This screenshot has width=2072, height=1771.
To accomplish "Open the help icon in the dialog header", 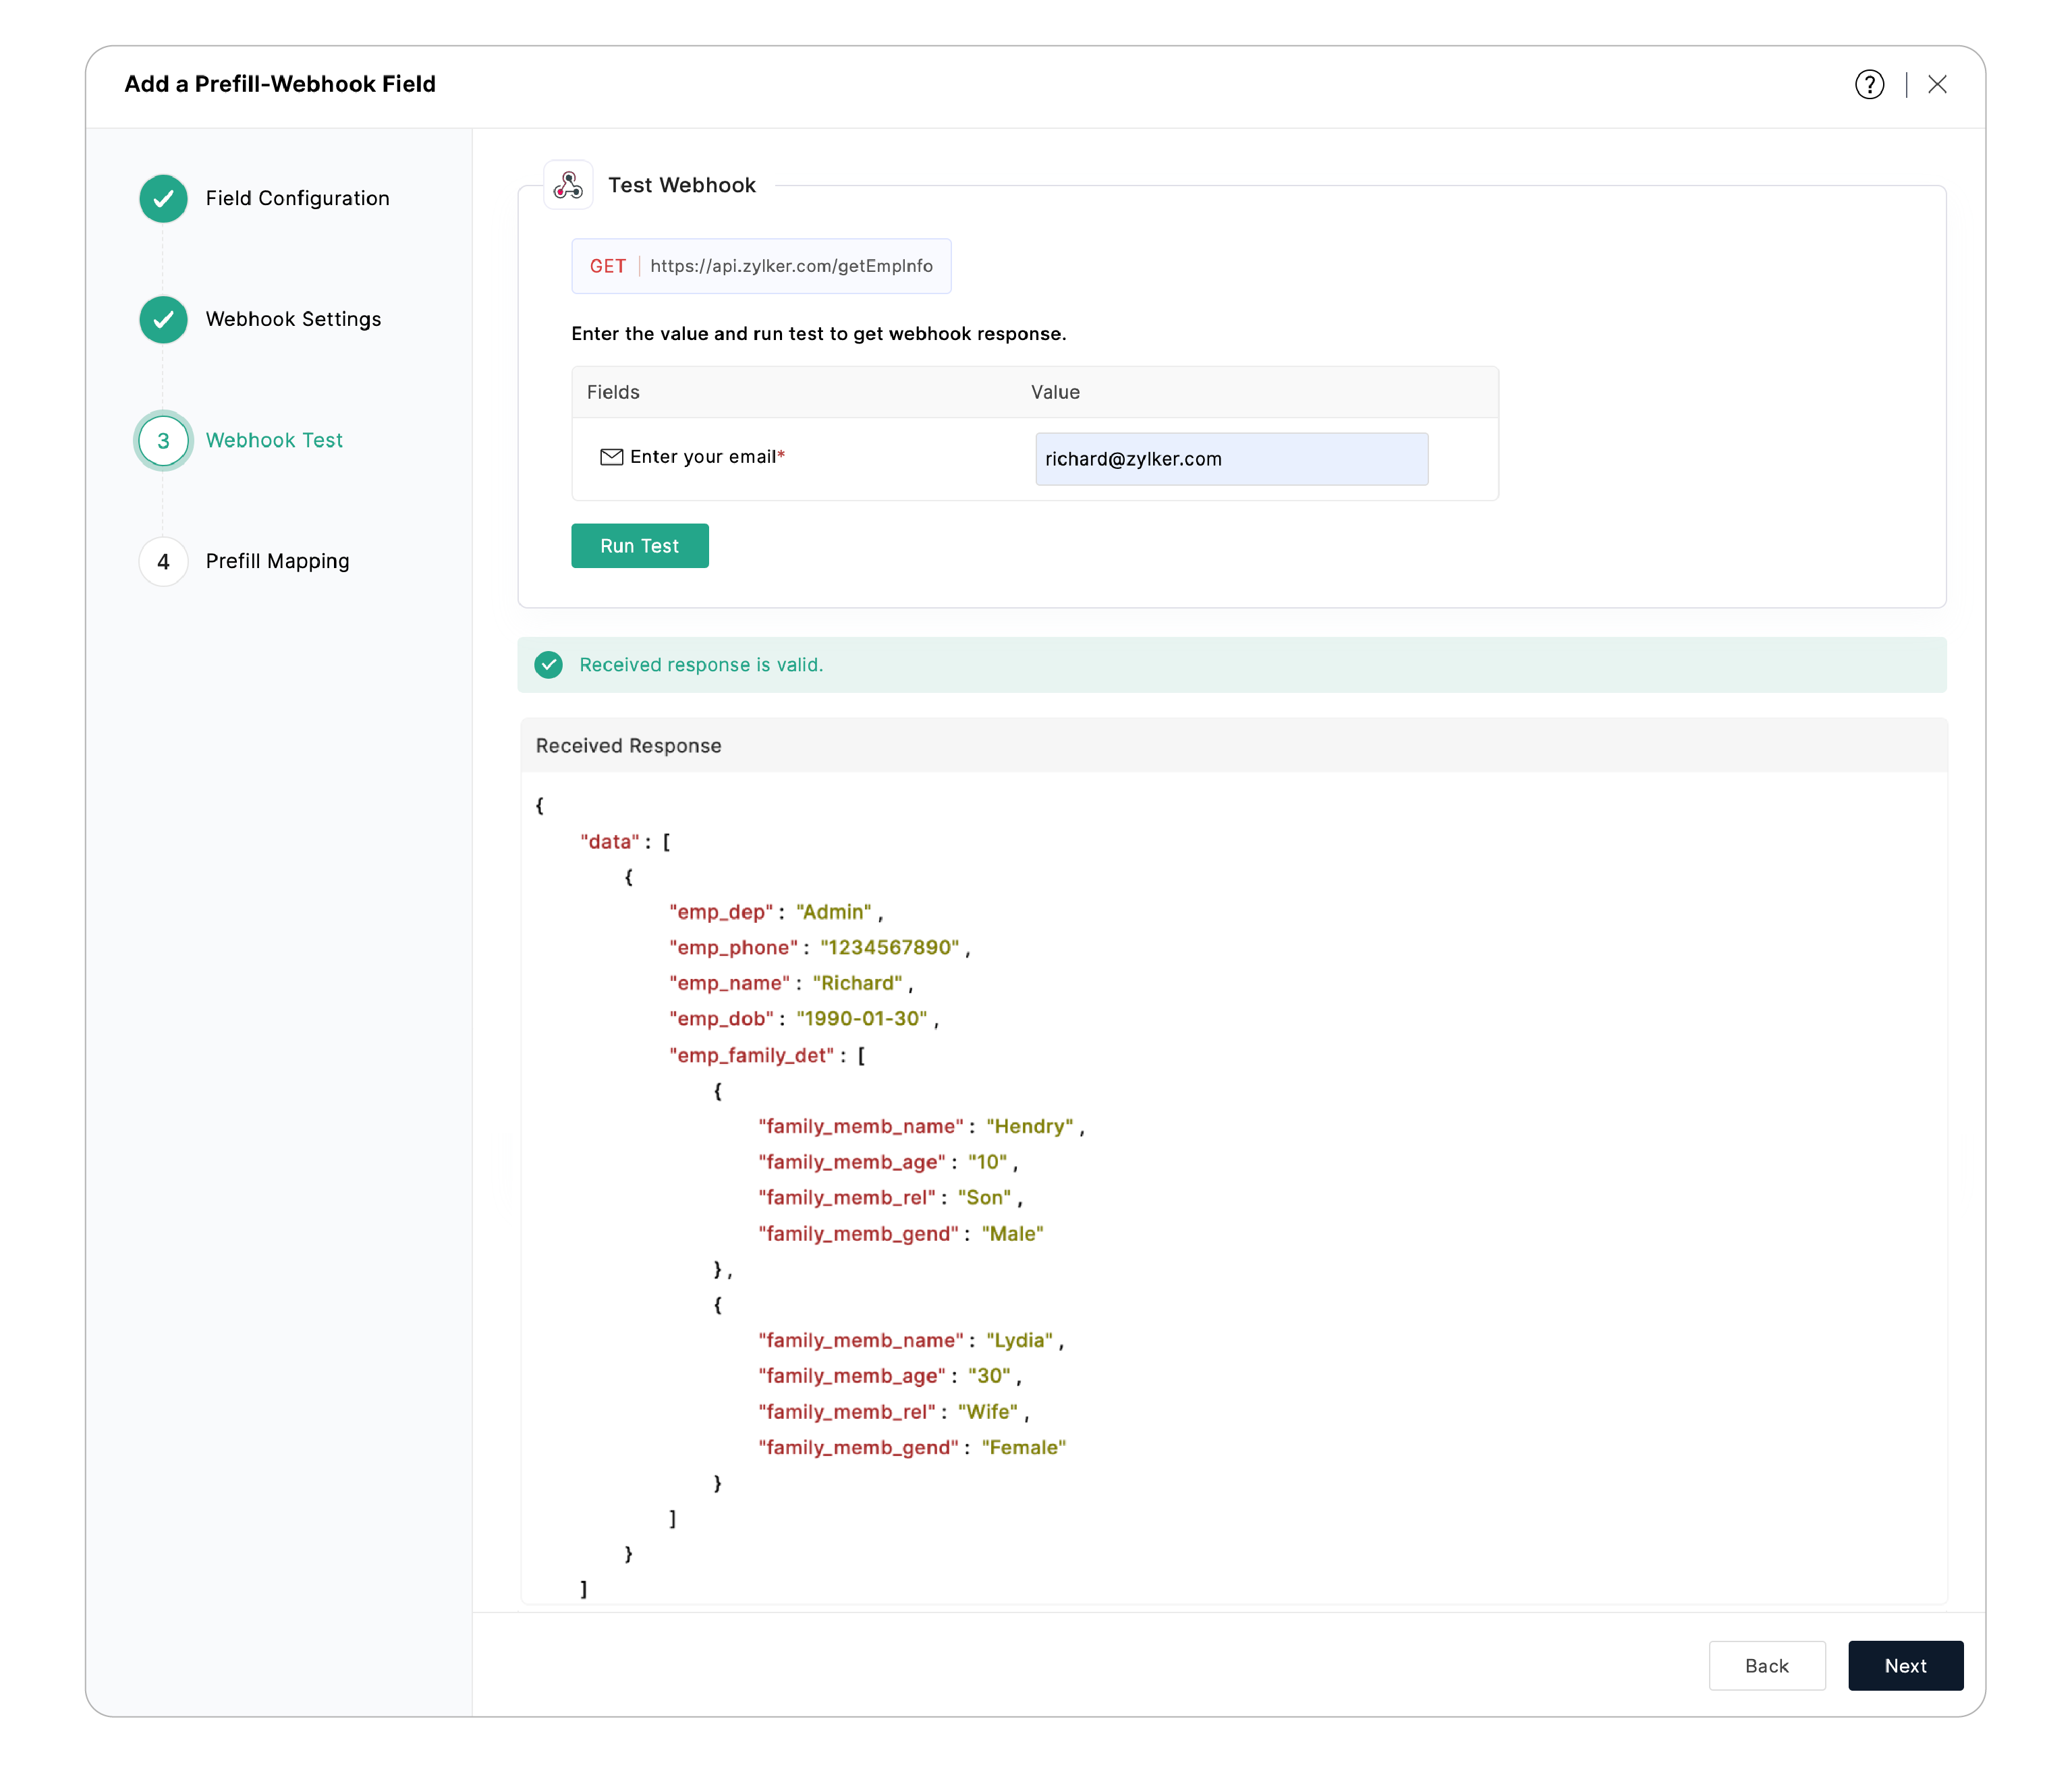I will coord(1869,84).
